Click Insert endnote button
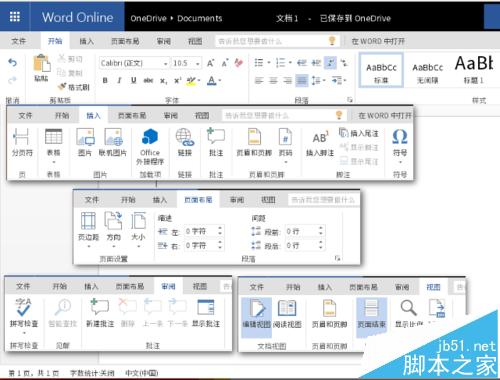This screenshot has width=500, height=380. pos(359,133)
